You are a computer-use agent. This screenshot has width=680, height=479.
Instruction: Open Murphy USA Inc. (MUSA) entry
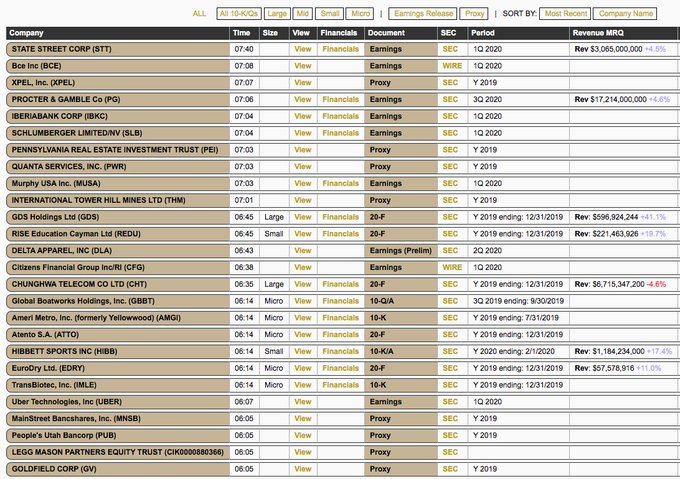coord(118,183)
